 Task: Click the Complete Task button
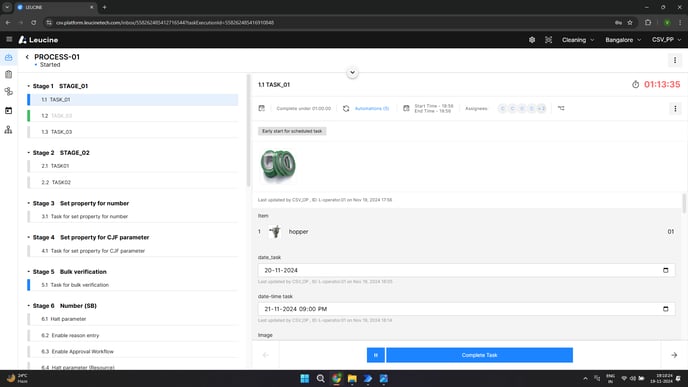pos(479,355)
